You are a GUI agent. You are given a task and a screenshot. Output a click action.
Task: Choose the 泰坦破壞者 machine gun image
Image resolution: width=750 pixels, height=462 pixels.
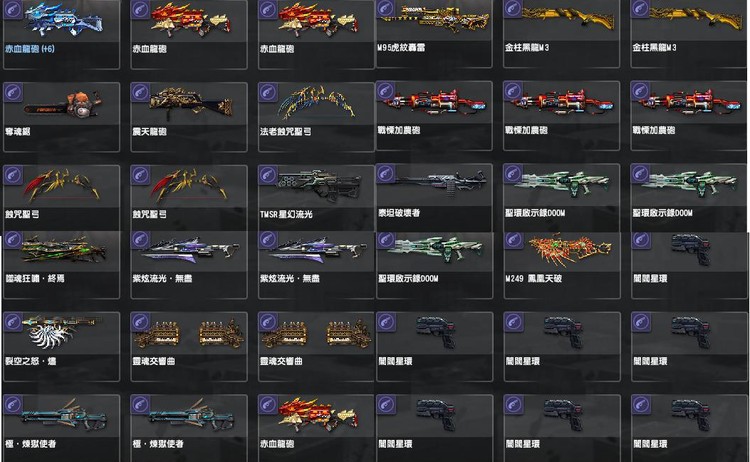441,181
